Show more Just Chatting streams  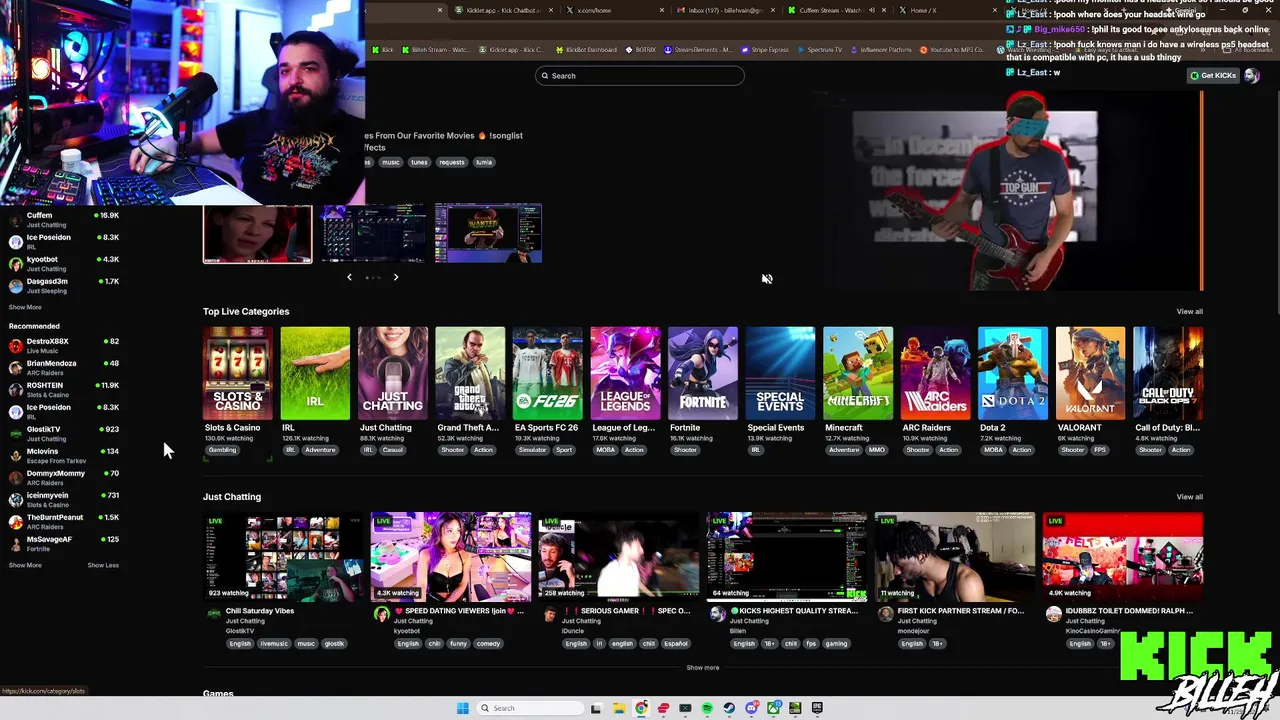tap(702, 667)
